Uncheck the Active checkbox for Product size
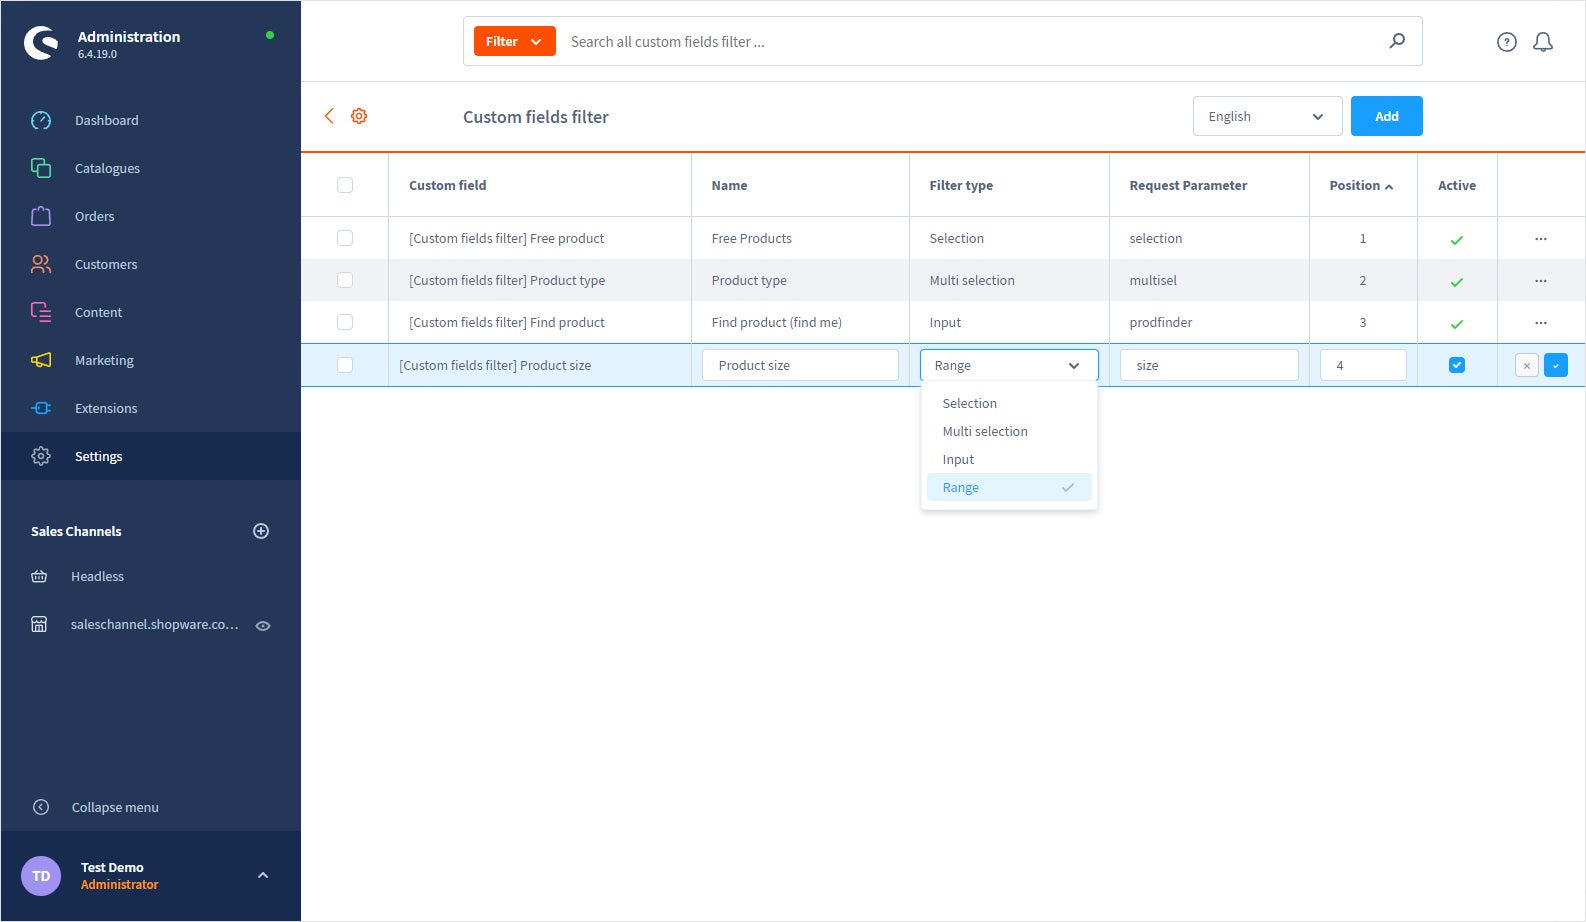 (x=1457, y=365)
